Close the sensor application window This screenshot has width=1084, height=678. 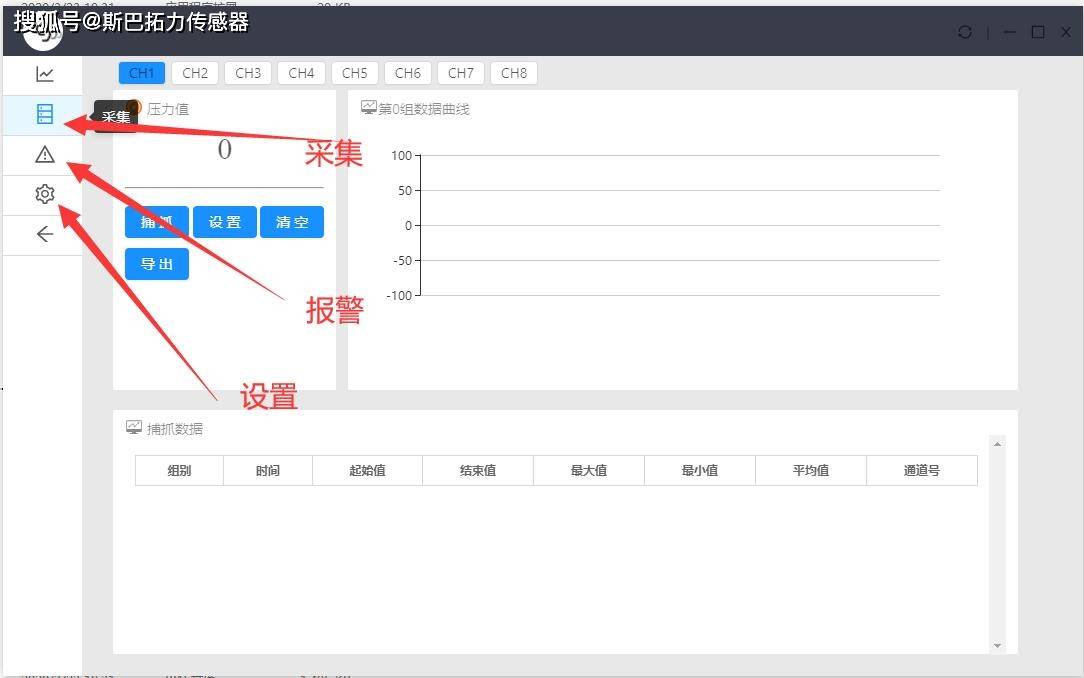pos(1066,32)
